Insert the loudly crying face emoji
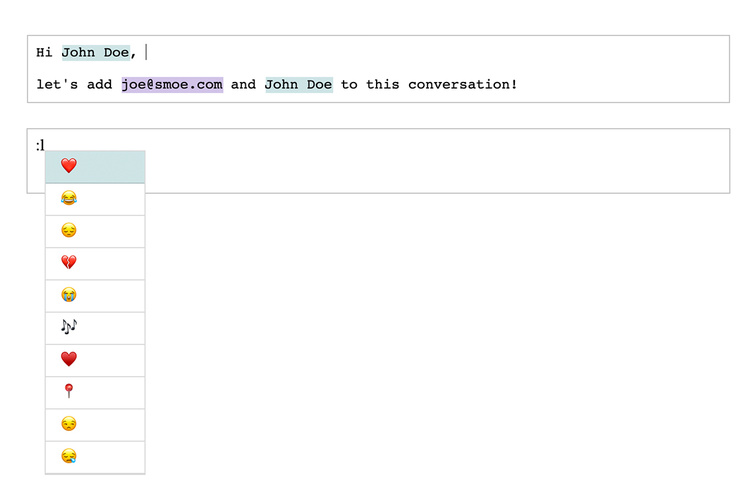 point(95,296)
